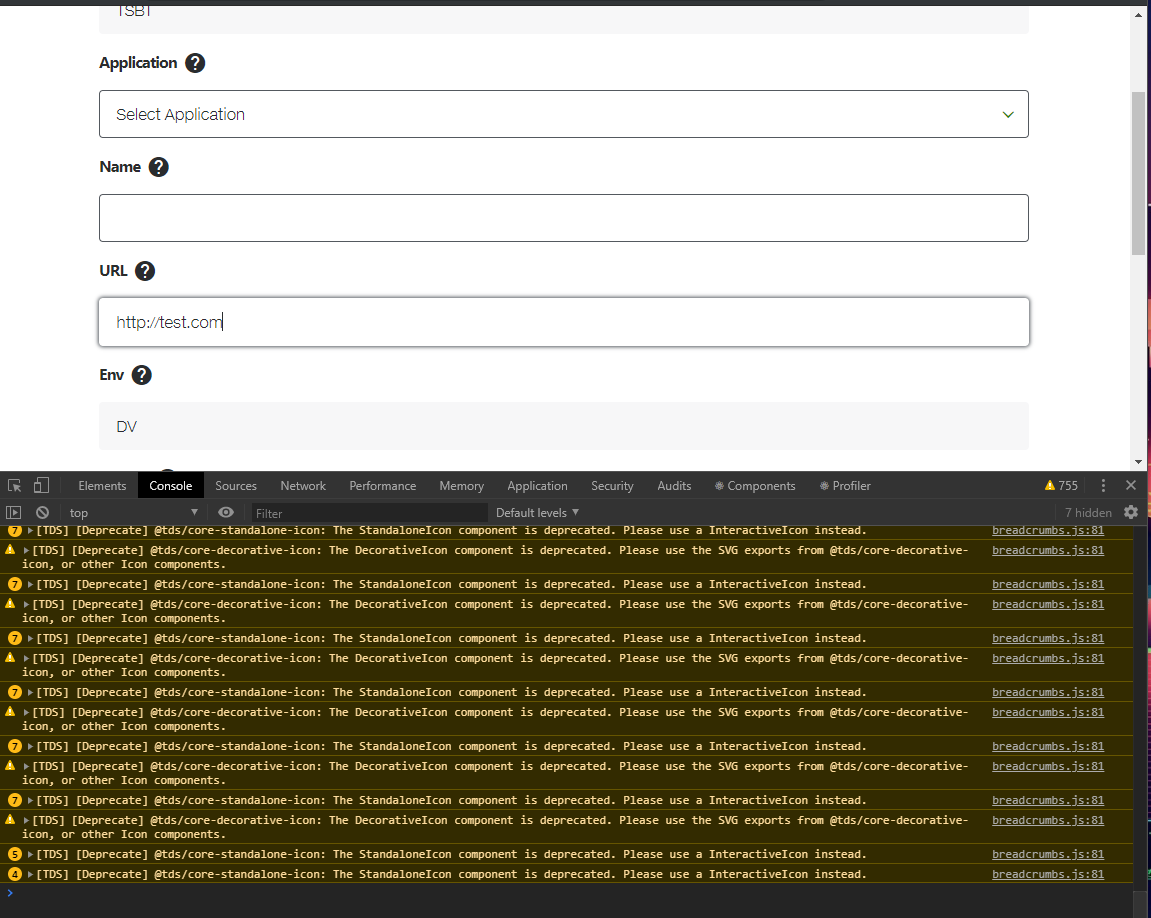Switch to the Network tab
This screenshot has height=918, width=1151.
(303, 485)
